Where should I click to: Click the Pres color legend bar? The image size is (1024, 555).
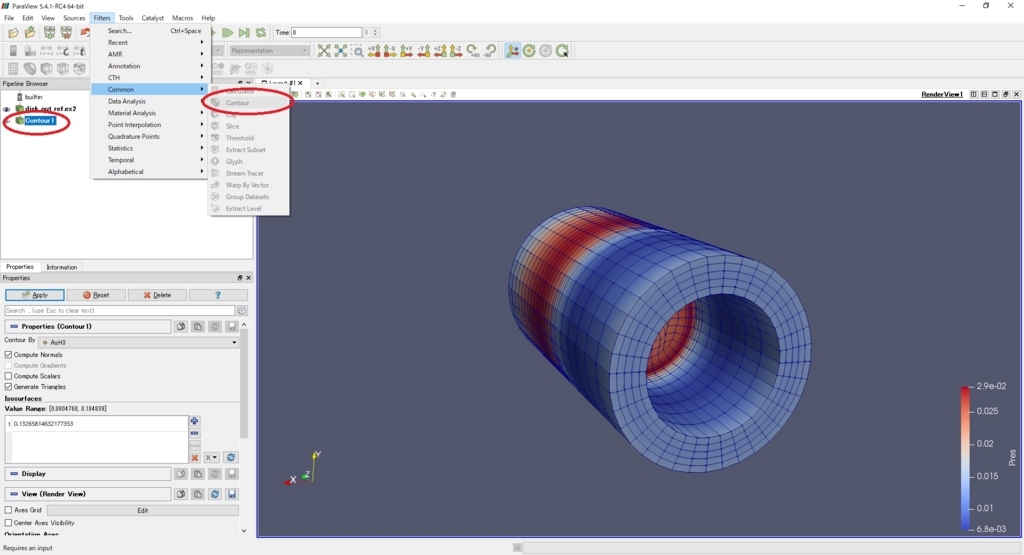[x=965, y=458]
